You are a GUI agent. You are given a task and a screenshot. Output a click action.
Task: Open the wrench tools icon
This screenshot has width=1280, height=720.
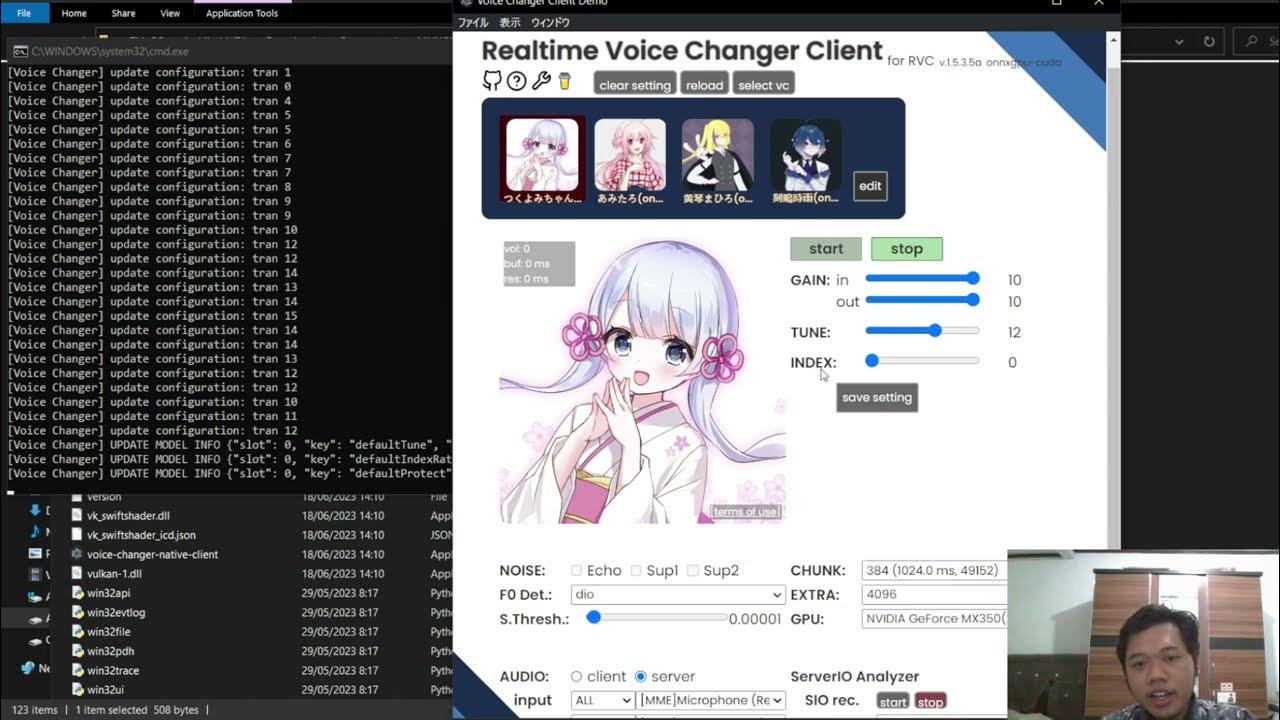[x=541, y=81]
